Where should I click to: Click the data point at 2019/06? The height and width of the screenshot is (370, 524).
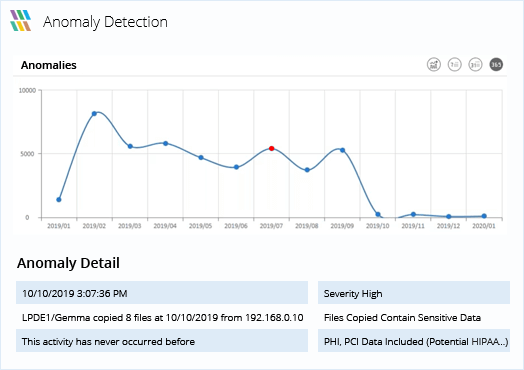click(236, 167)
